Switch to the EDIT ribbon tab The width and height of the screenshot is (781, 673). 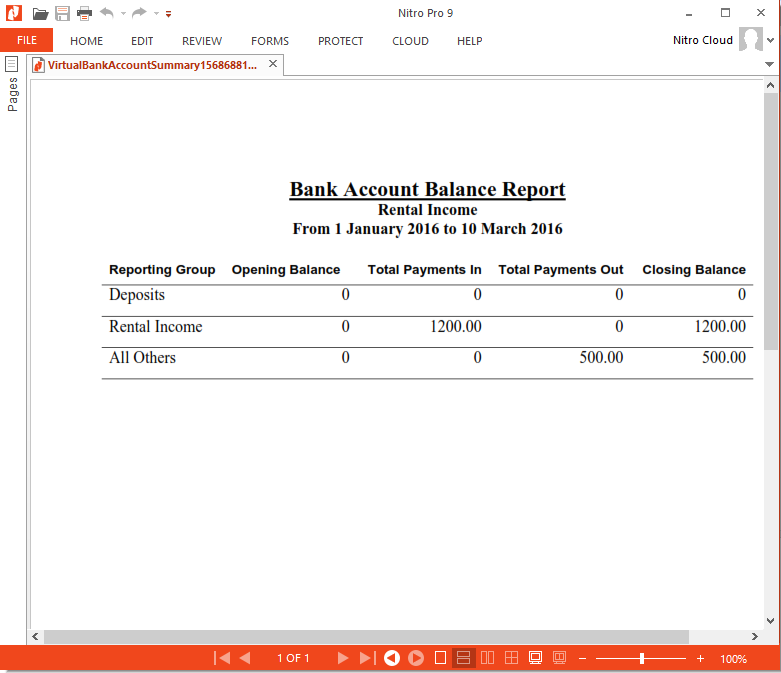tap(142, 41)
